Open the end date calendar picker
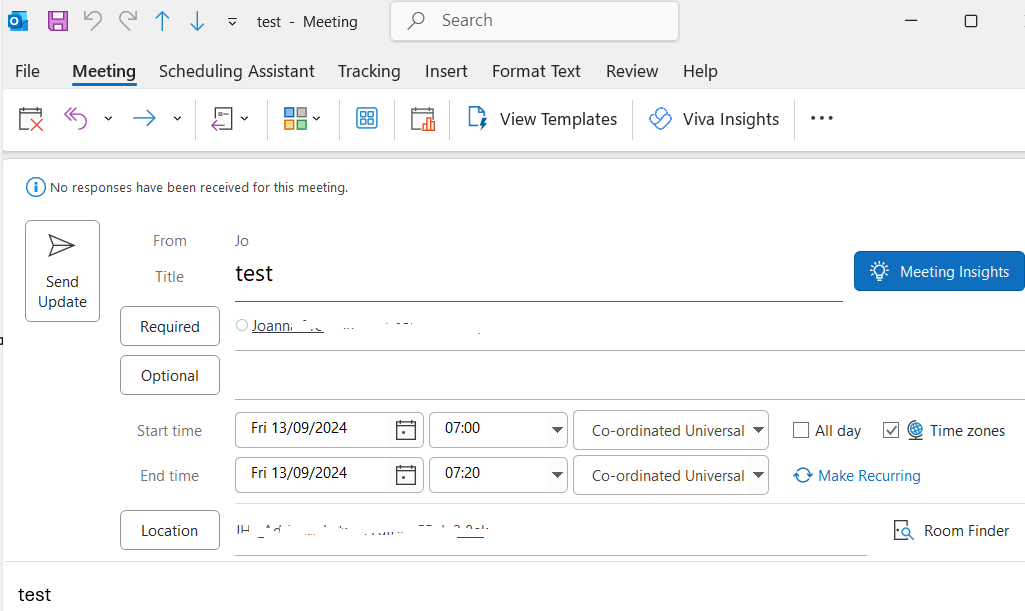Image resolution: width=1025 pixels, height=611 pixels. tap(405, 474)
